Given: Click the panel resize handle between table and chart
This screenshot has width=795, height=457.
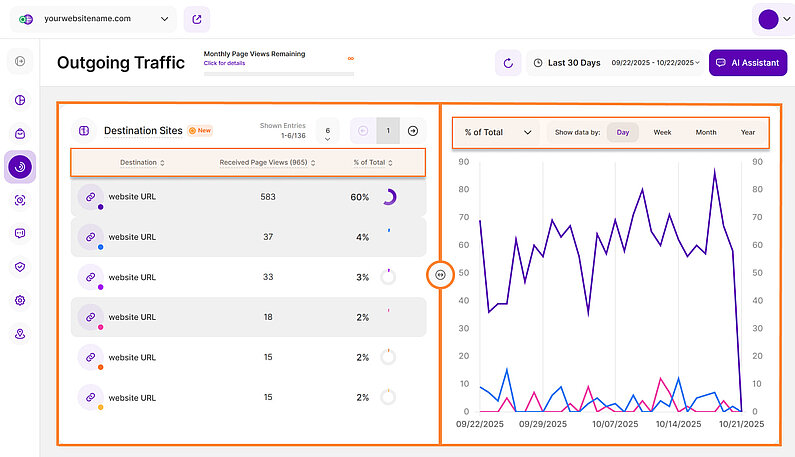Looking at the screenshot, I should tap(440, 274).
